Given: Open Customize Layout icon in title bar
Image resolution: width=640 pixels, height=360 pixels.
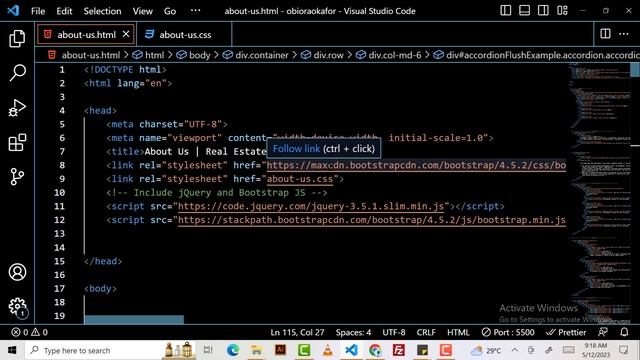Looking at the screenshot, I should click(x=562, y=11).
